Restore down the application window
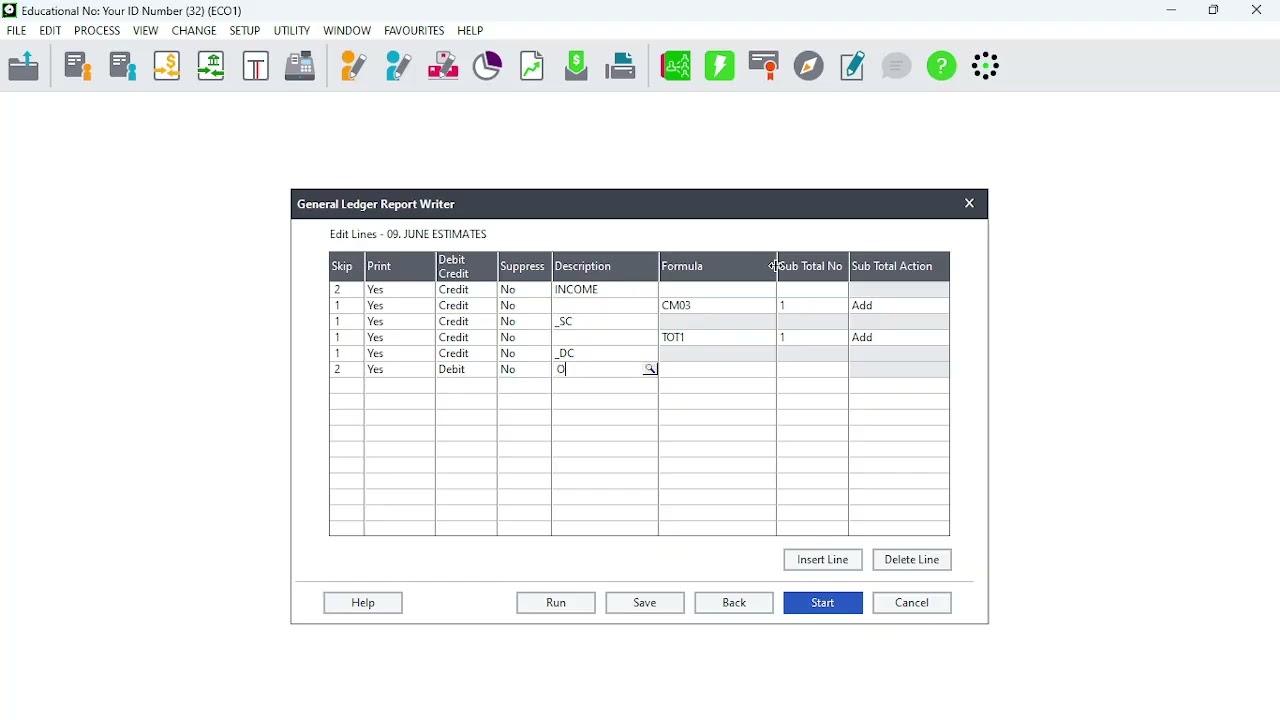This screenshot has width=1280, height=720. click(x=1214, y=11)
